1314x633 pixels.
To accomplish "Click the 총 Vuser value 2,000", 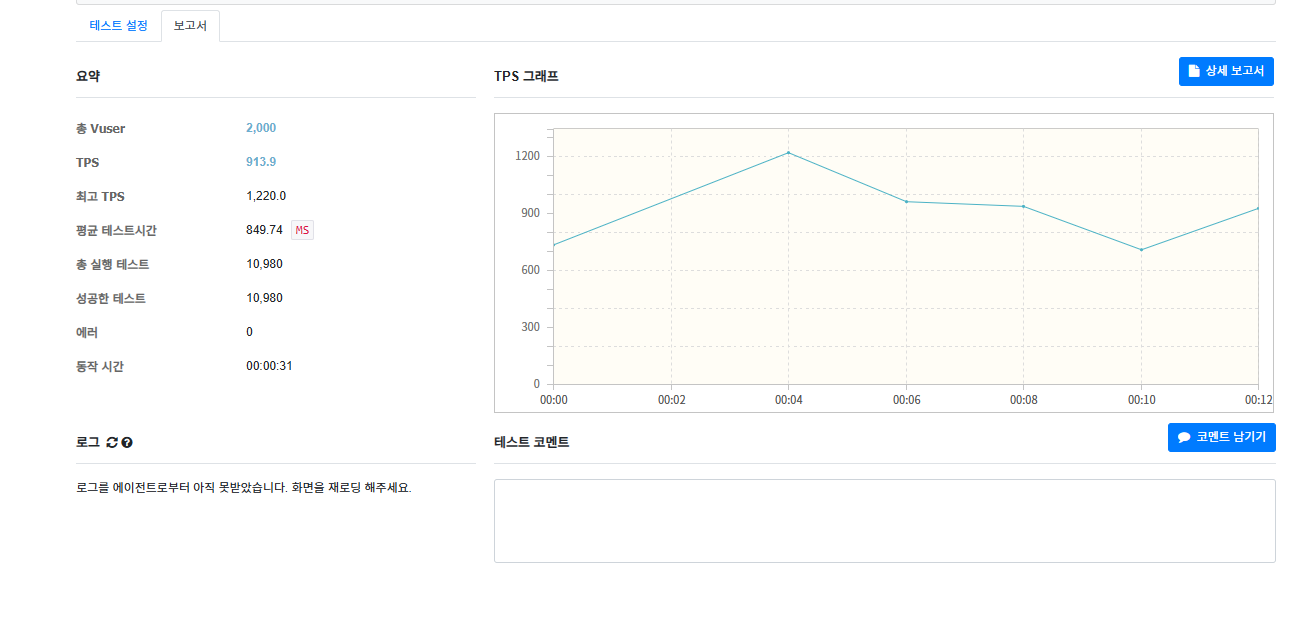I will [261, 128].
